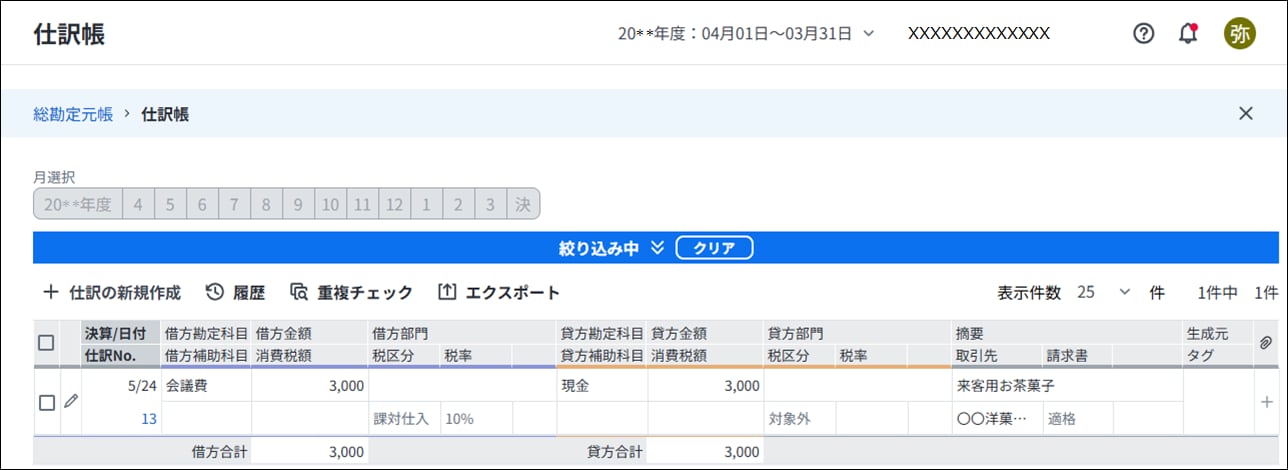Toggle the select-all header checkbox
Screen dimensions: 1288x470
pyautogui.click(x=46, y=343)
